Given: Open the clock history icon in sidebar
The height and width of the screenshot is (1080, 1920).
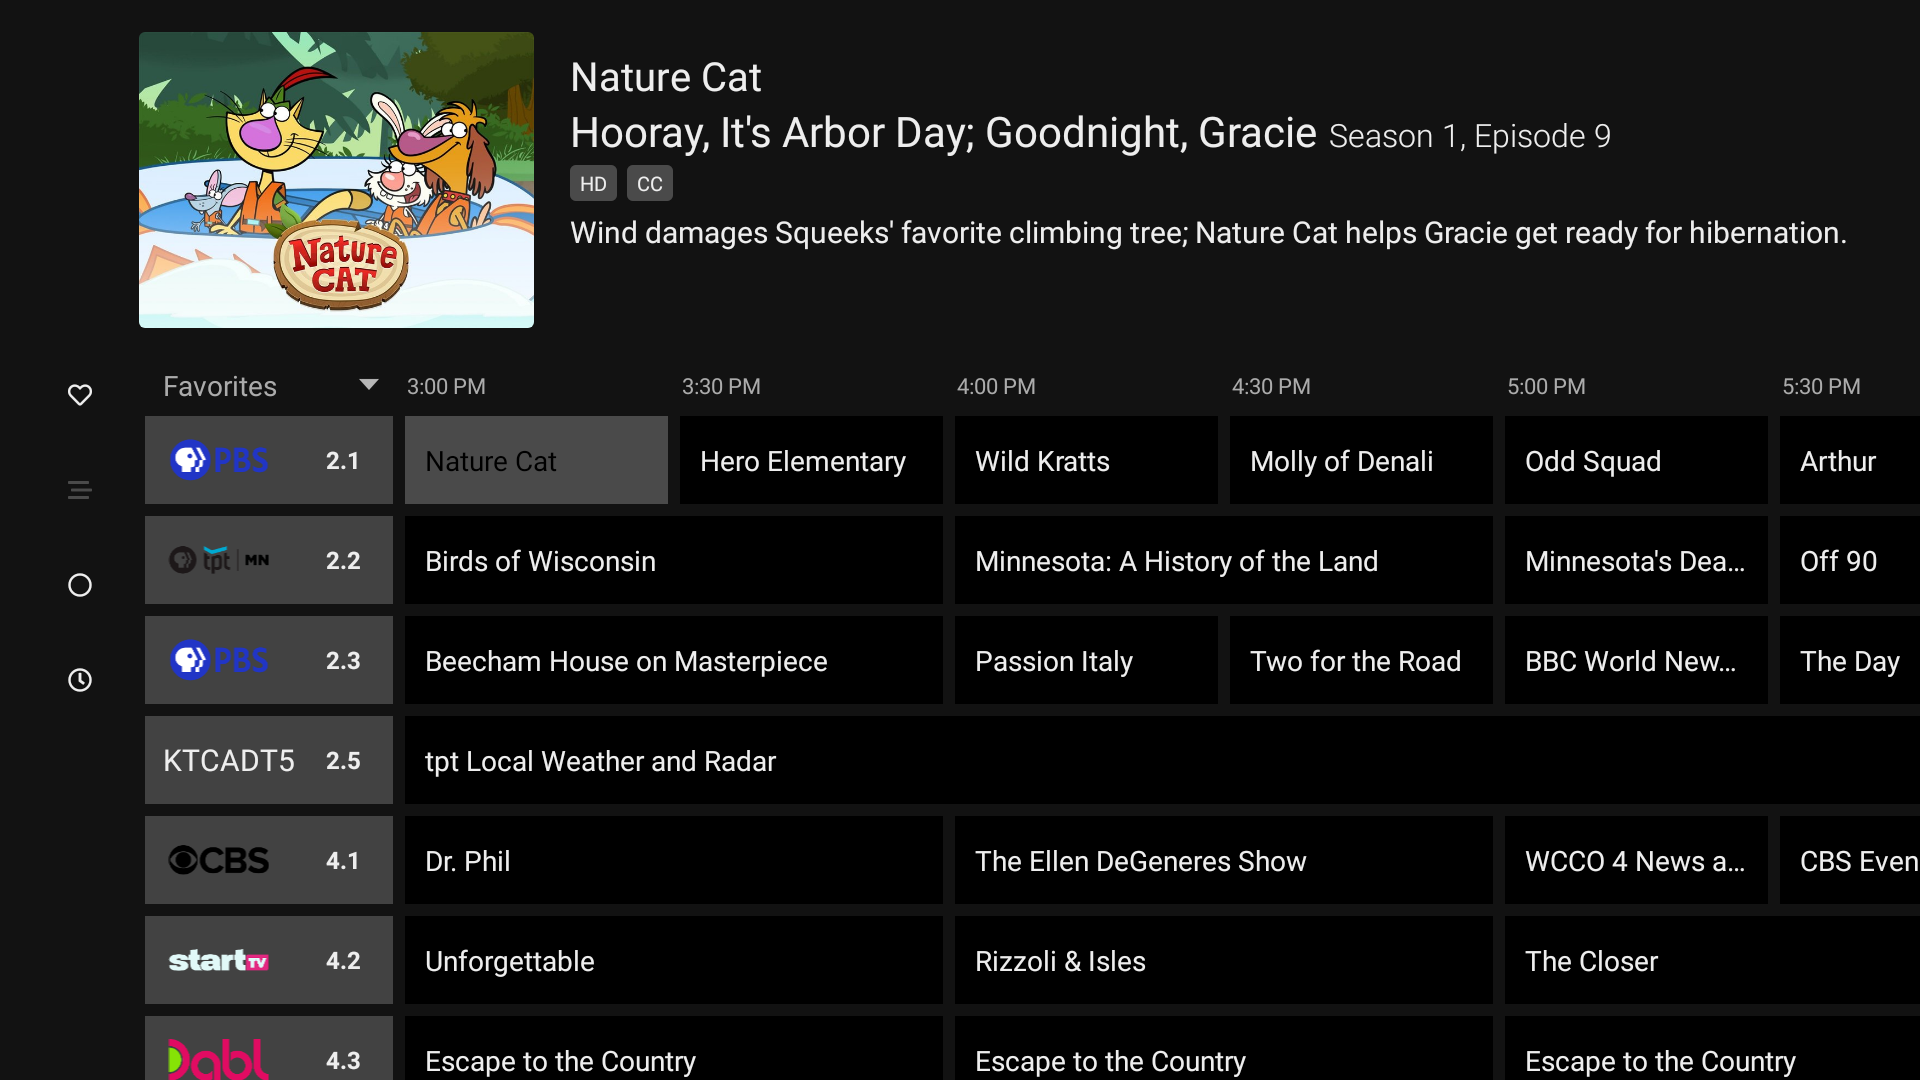Looking at the screenshot, I should (80, 680).
